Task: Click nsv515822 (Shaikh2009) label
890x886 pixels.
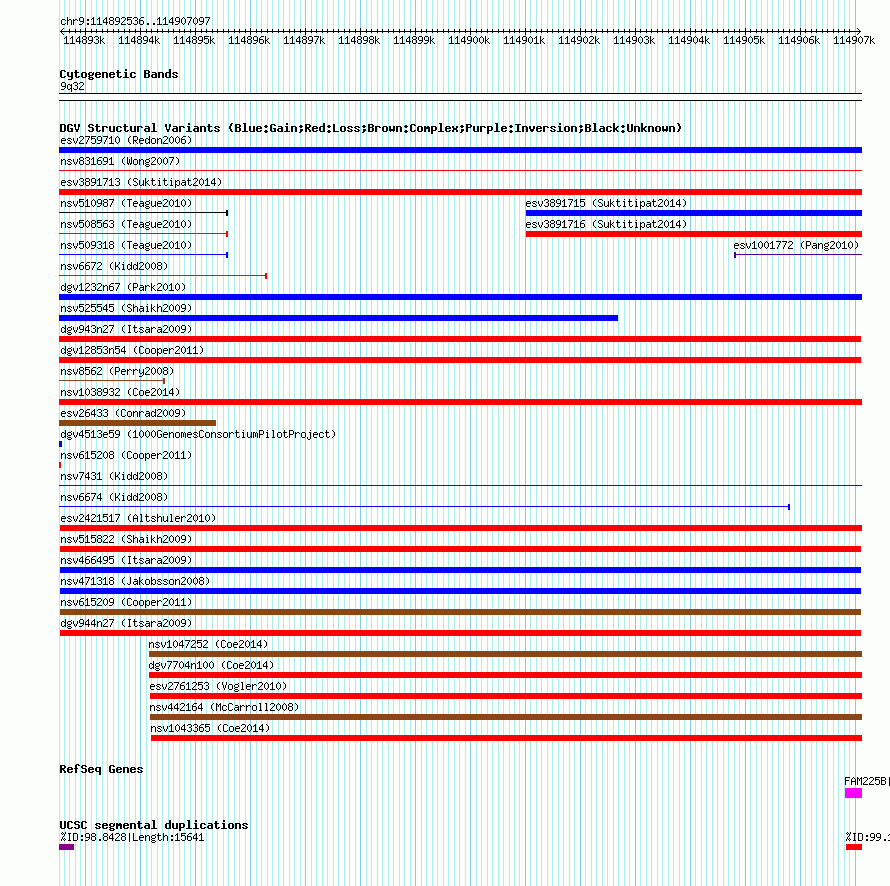Action: coord(126,539)
